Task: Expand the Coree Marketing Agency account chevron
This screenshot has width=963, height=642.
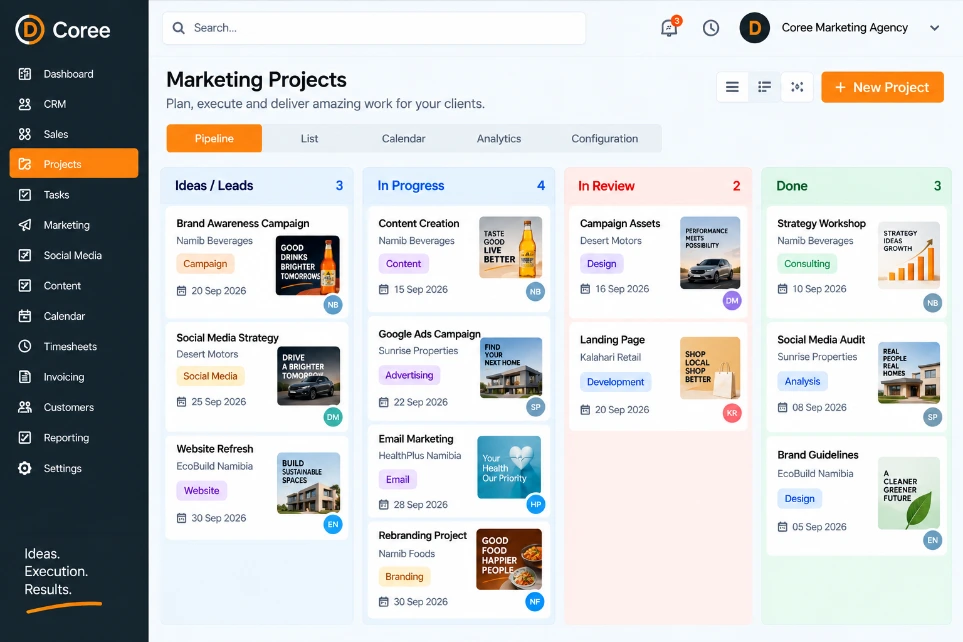Action: [x=934, y=28]
